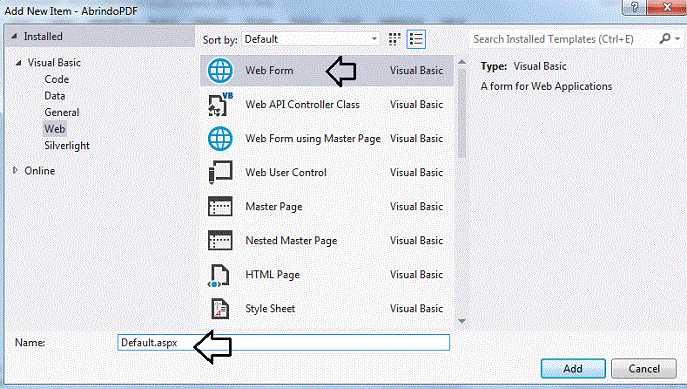Select HTML Page template name
Screen dimensions: 687x389
[x=273, y=275]
